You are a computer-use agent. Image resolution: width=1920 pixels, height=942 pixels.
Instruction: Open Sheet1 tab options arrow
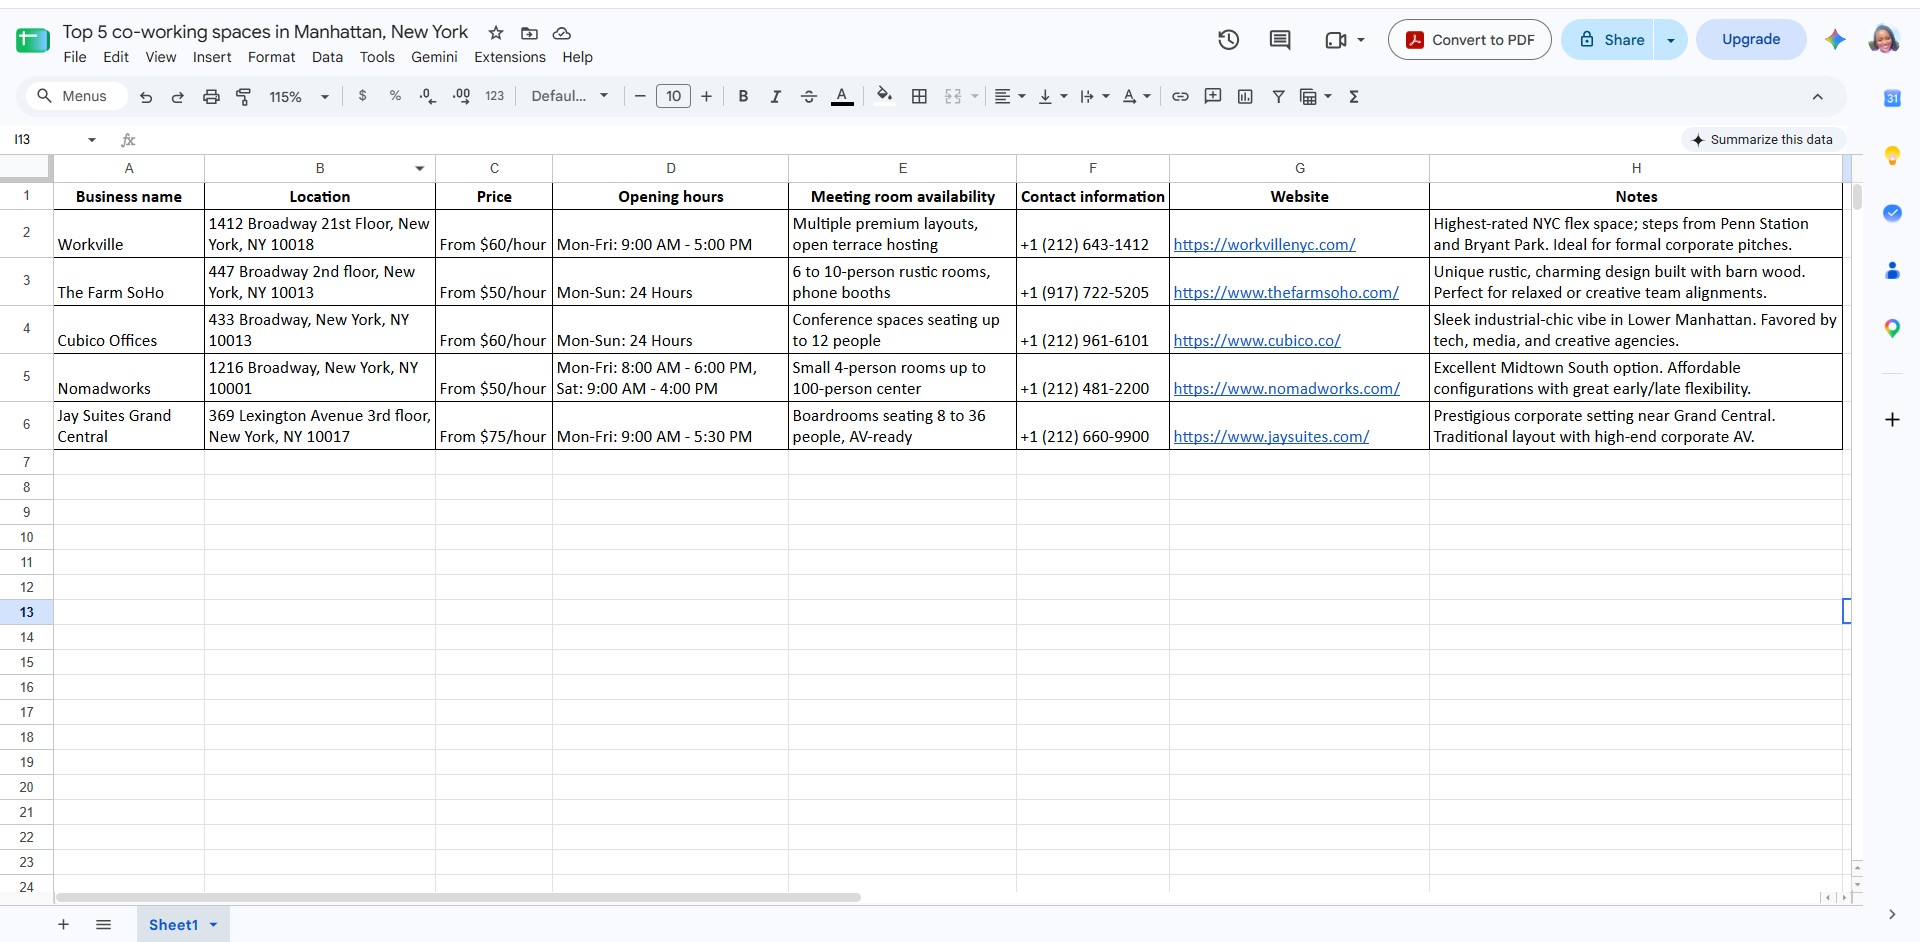click(x=213, y=925)
